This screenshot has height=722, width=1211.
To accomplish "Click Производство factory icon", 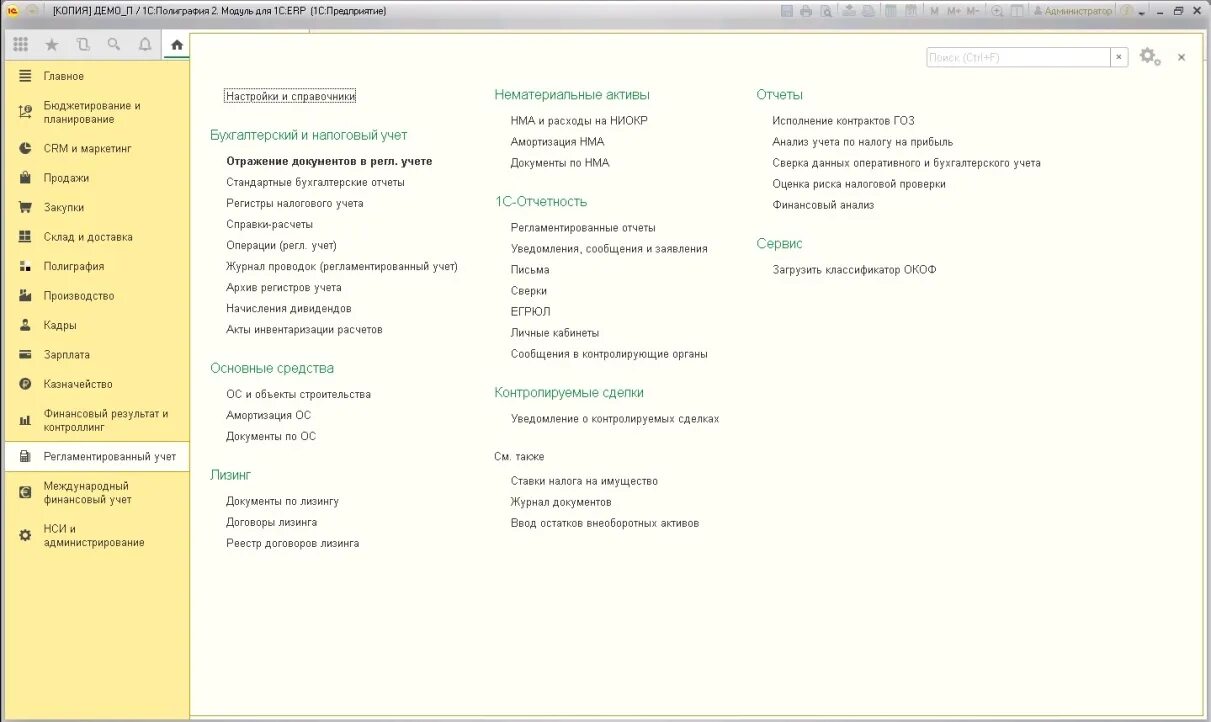I will (25, 296).
